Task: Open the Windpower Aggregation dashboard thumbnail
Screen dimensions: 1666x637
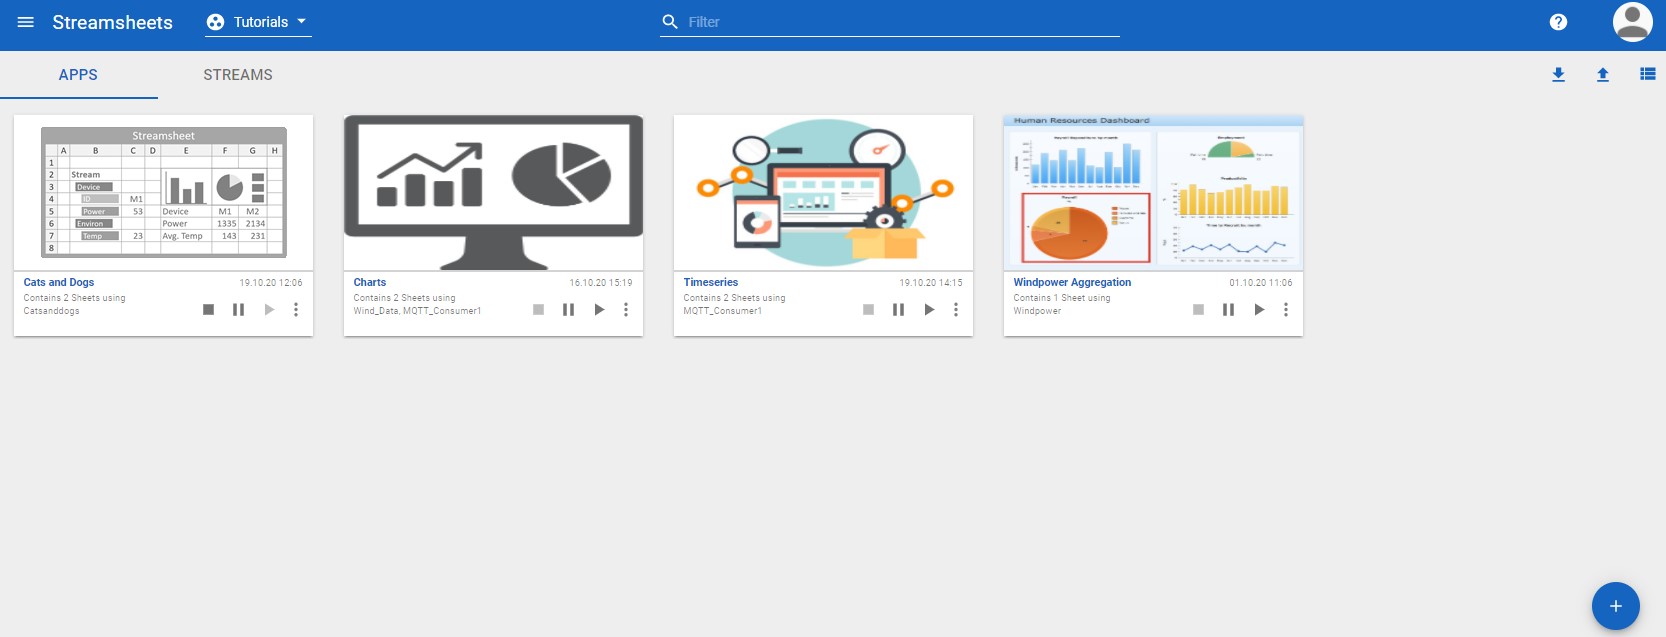Action: 1153,192
